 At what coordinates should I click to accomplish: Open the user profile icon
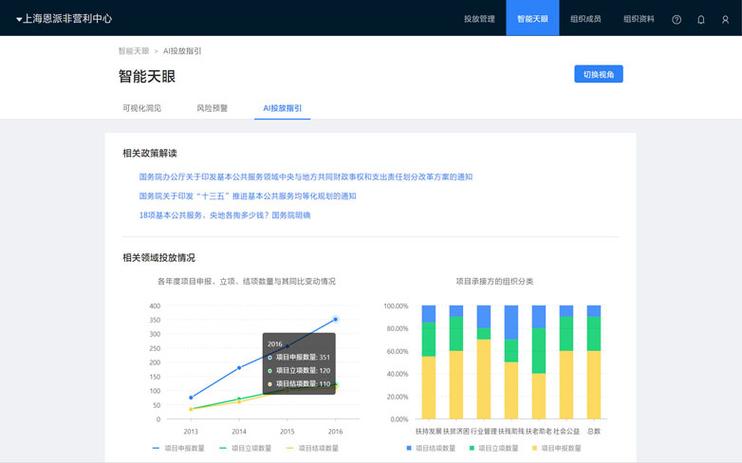[725, 19]
